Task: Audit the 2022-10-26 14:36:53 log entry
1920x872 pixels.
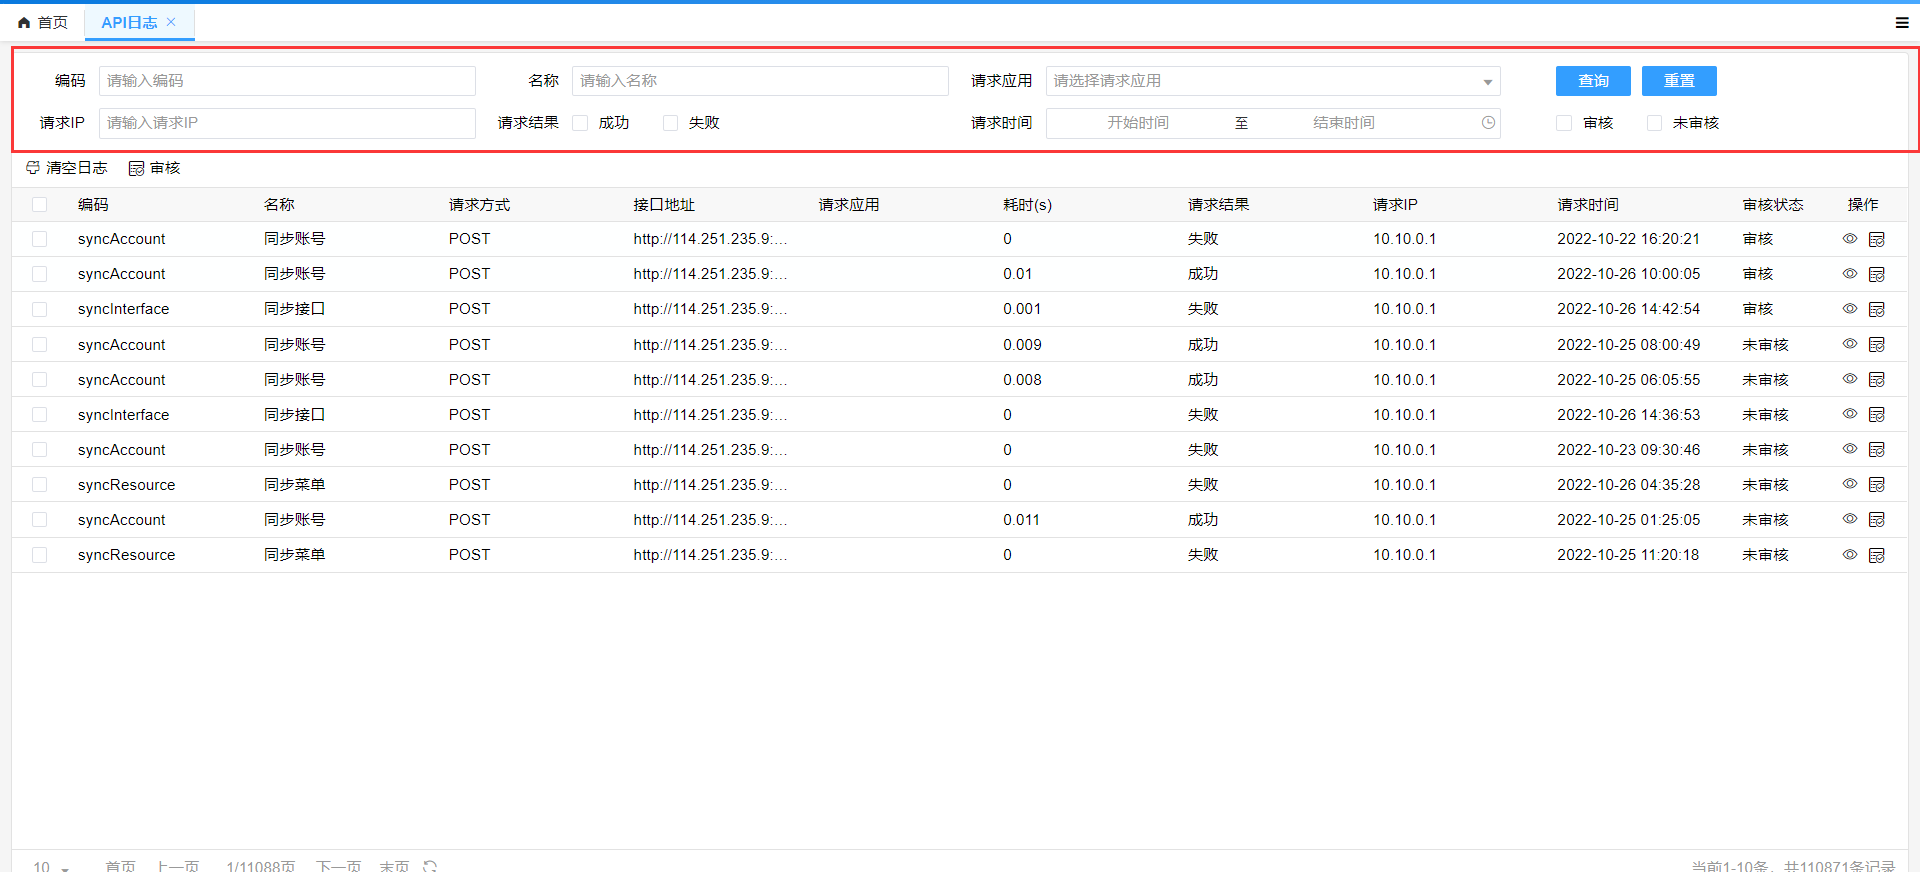Action: pos(1877,414)
